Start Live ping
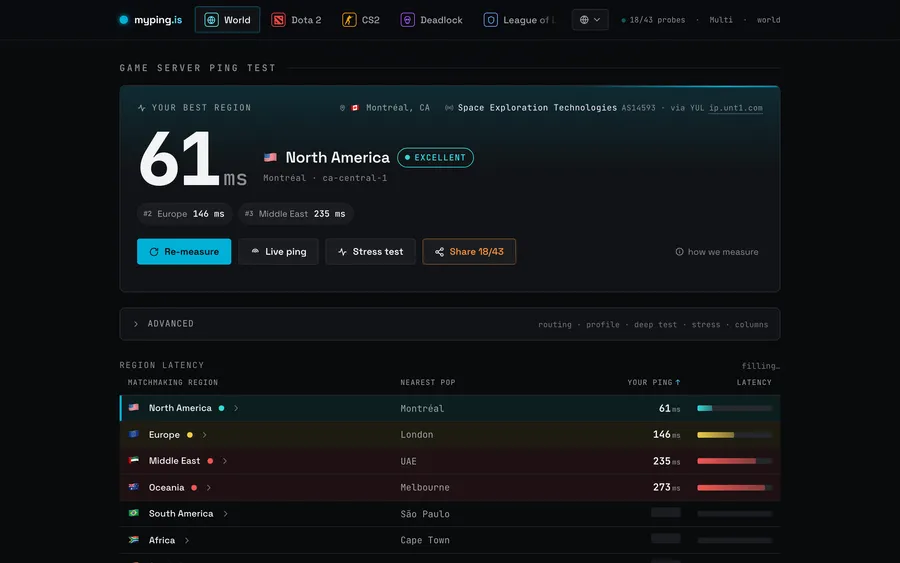This screenshot has height=563, width=900. [x=278, y=251]
